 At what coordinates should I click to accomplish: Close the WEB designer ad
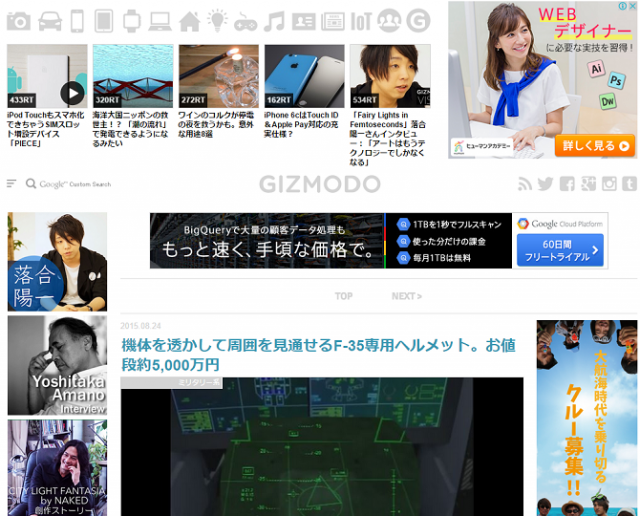click(633, 6)
